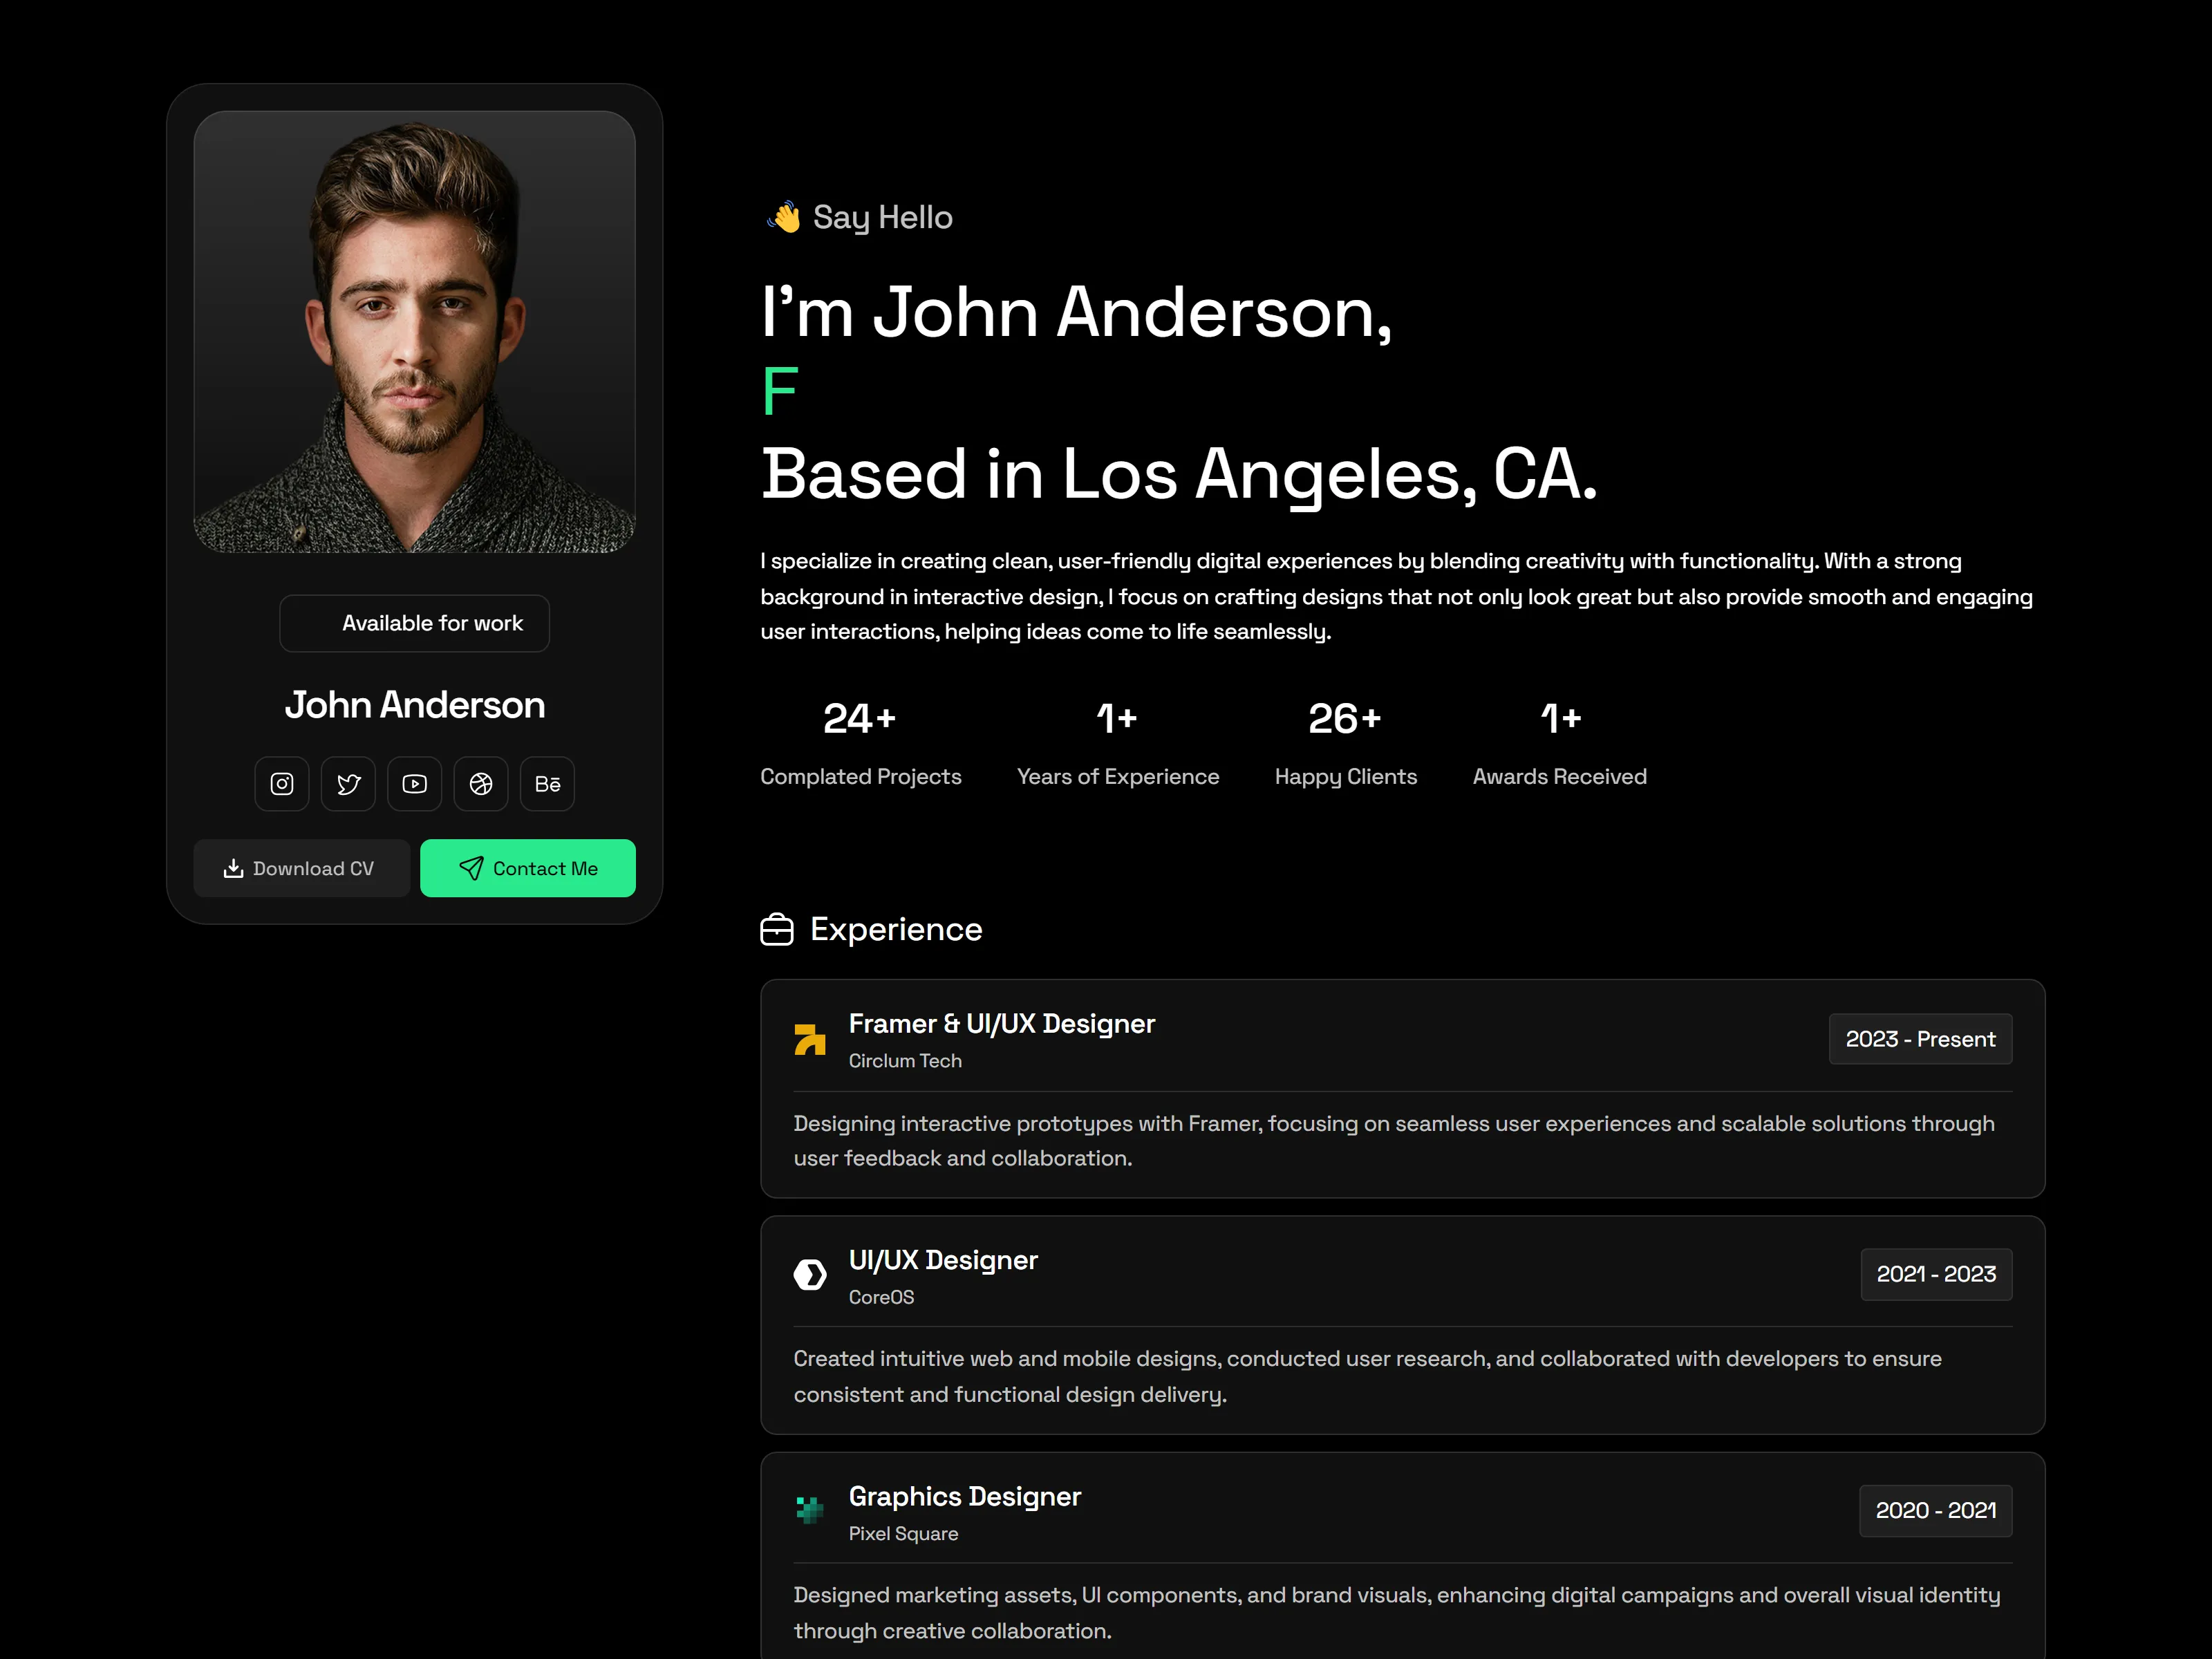
Task: Open the Behance Be icon
Action: (x=547, y=784)
